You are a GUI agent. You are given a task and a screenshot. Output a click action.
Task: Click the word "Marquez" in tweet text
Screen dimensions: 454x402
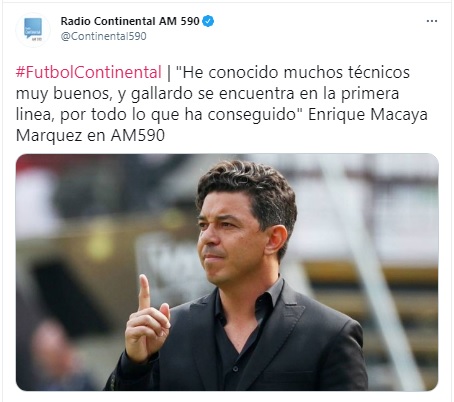(x=49, y=136)
